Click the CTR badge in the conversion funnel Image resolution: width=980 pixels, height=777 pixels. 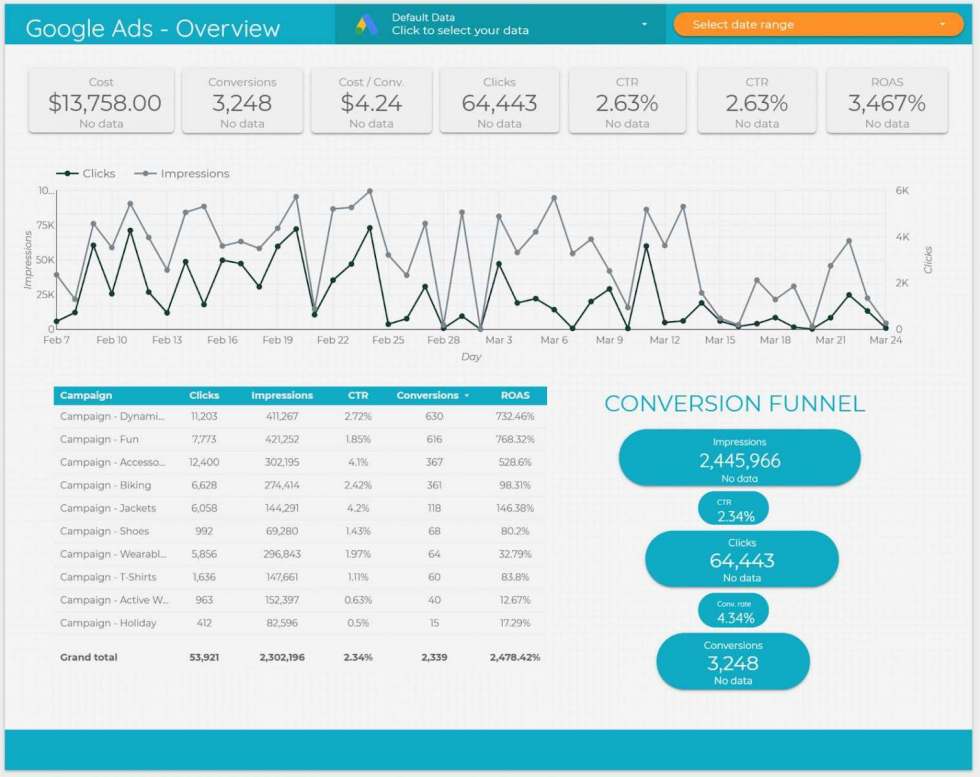click(732, 507)
